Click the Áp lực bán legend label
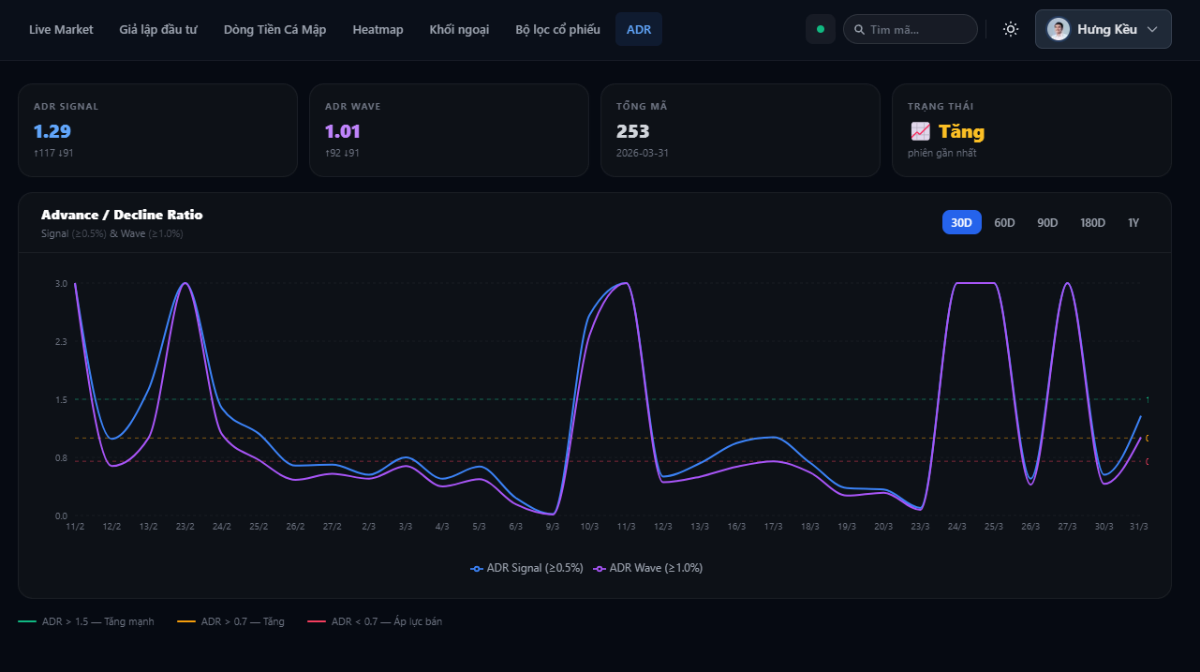The width and height of the screenshot is (1200, 672). coord(417,621)
